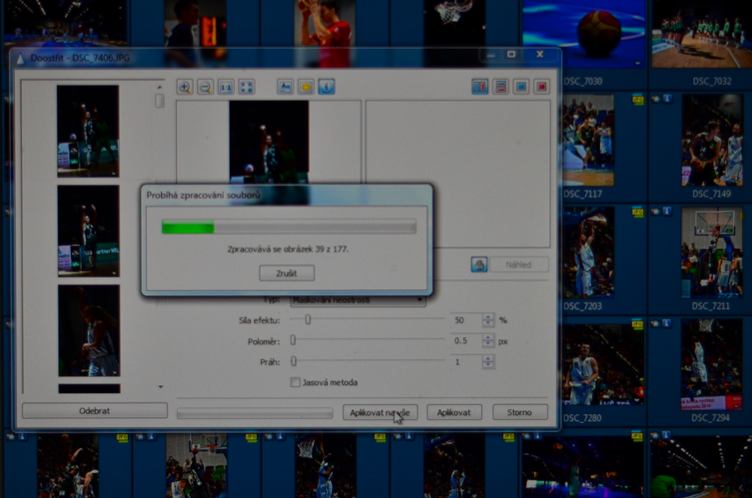Click the fit-to-window zoom icon
Image resolution: width=752 pixels, height=498 pixels.
246,87
